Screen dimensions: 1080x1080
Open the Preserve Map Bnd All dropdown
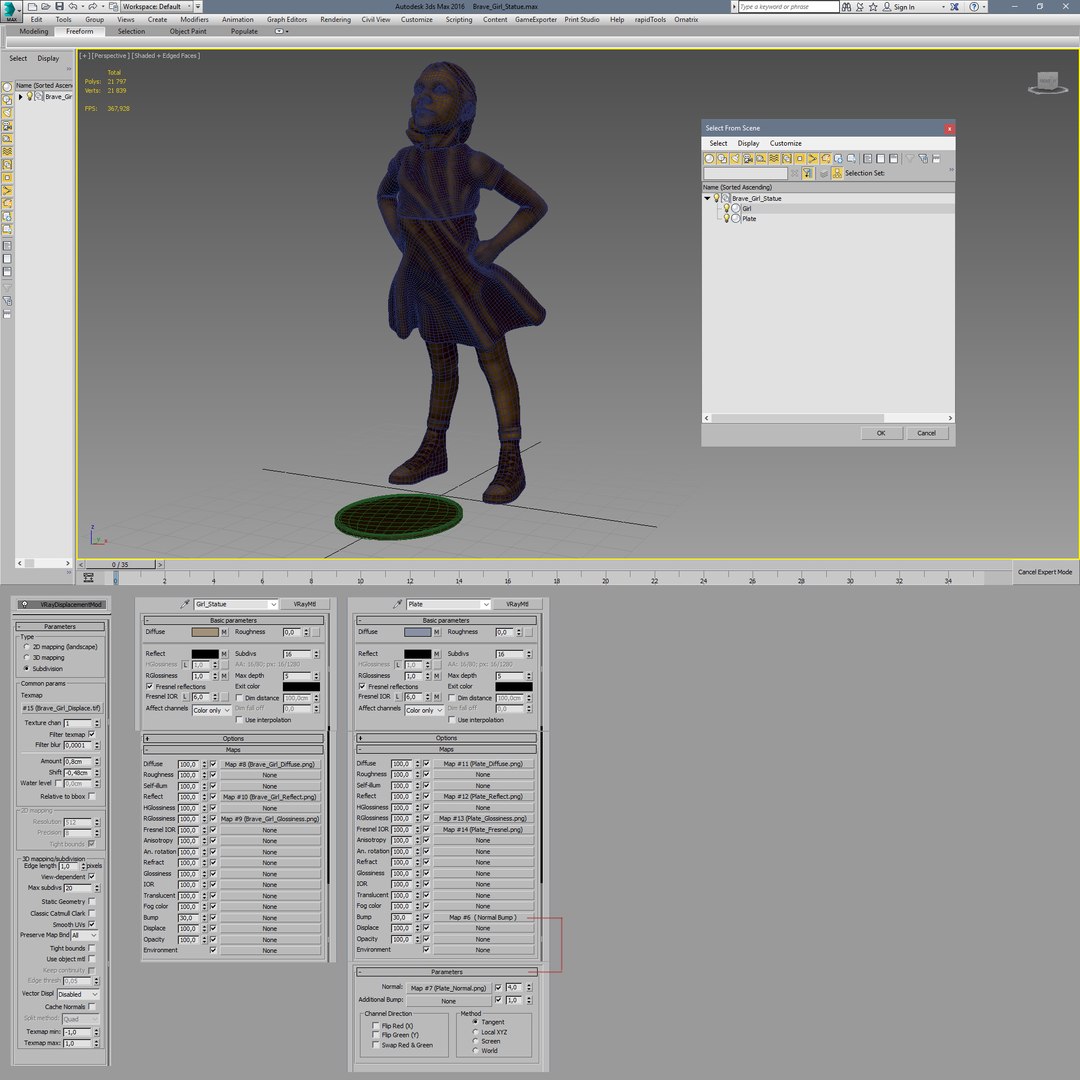click(84, 935)
